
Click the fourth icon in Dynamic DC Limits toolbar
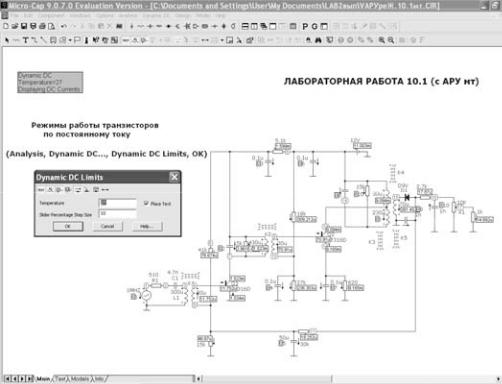tap(68, 190)
